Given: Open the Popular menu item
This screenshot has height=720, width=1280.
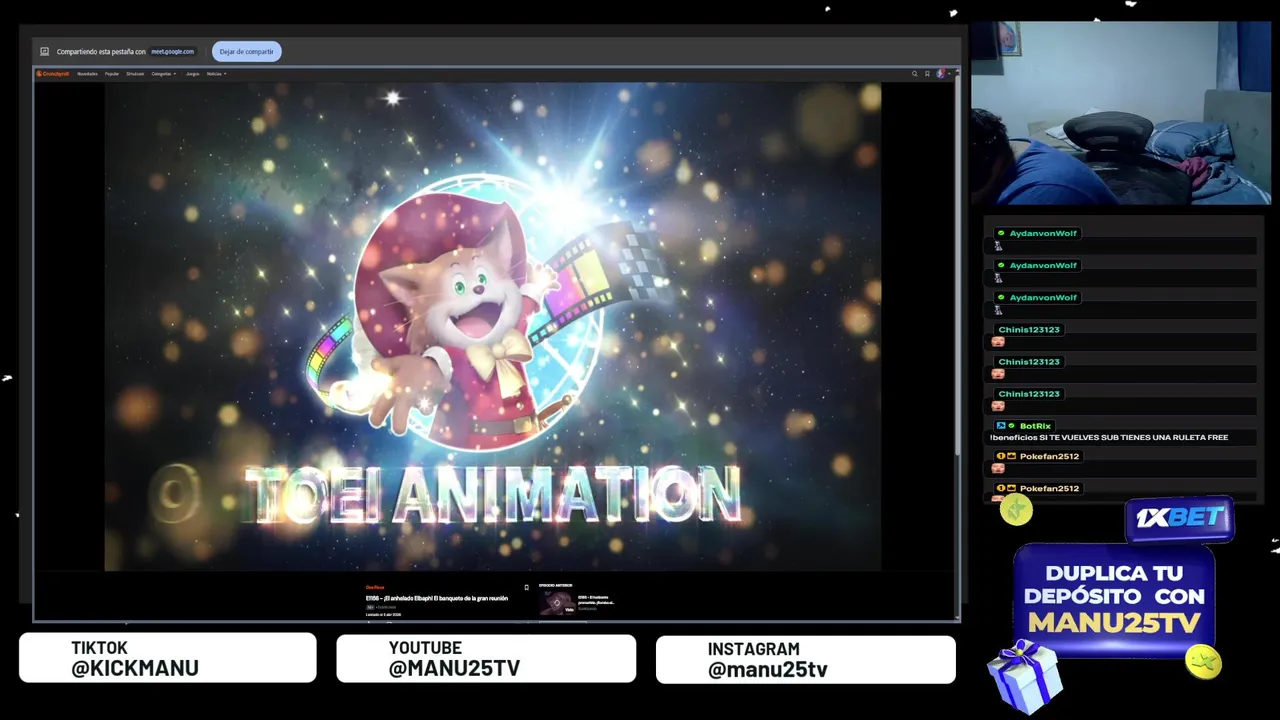Looking at the screenshot, I should point(112,74).
